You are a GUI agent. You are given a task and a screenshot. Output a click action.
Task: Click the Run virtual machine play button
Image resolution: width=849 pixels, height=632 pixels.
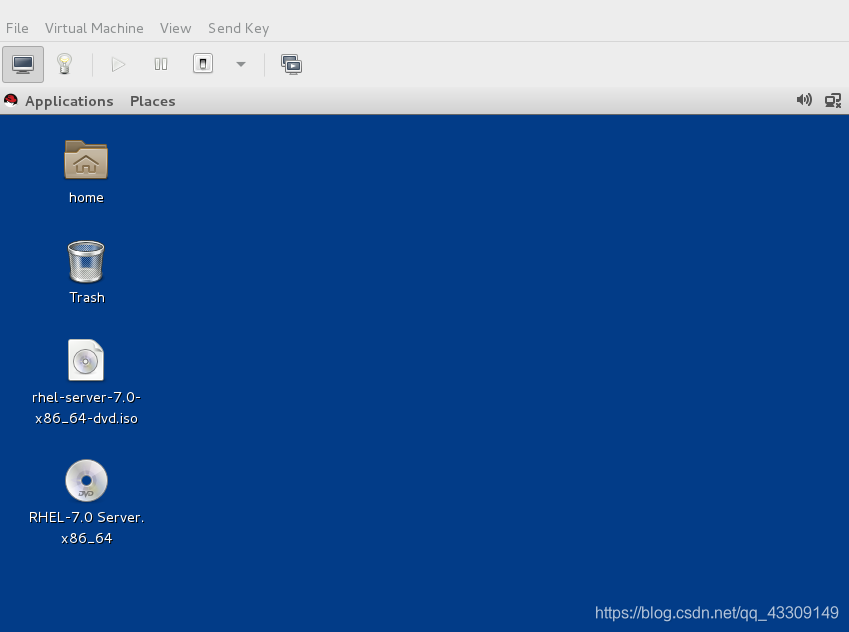118,64
